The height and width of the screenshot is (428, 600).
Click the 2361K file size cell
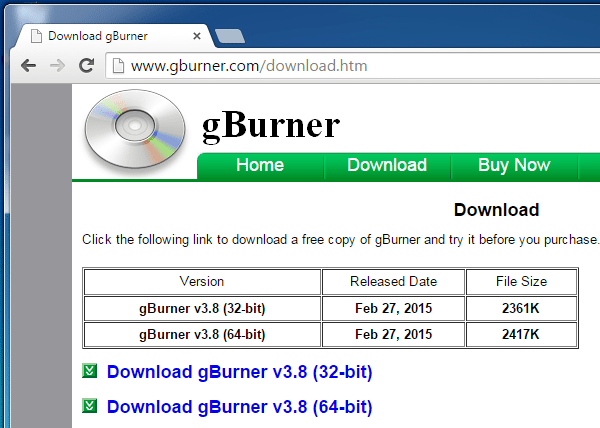coord(521,308)
